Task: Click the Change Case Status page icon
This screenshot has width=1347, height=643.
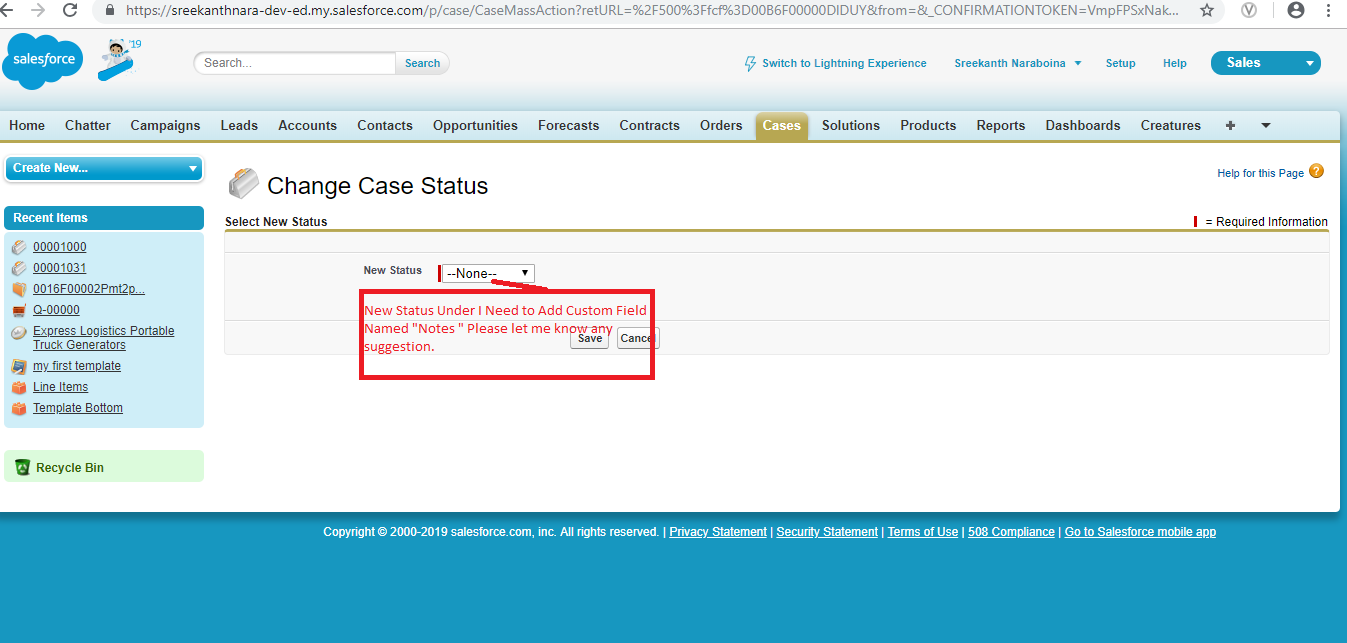Action: (x=243, y=184)
